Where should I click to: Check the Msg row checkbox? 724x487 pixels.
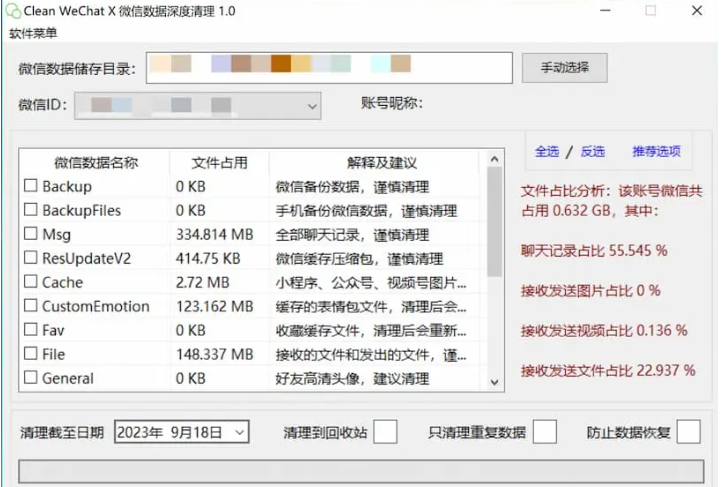pos(30,234)
